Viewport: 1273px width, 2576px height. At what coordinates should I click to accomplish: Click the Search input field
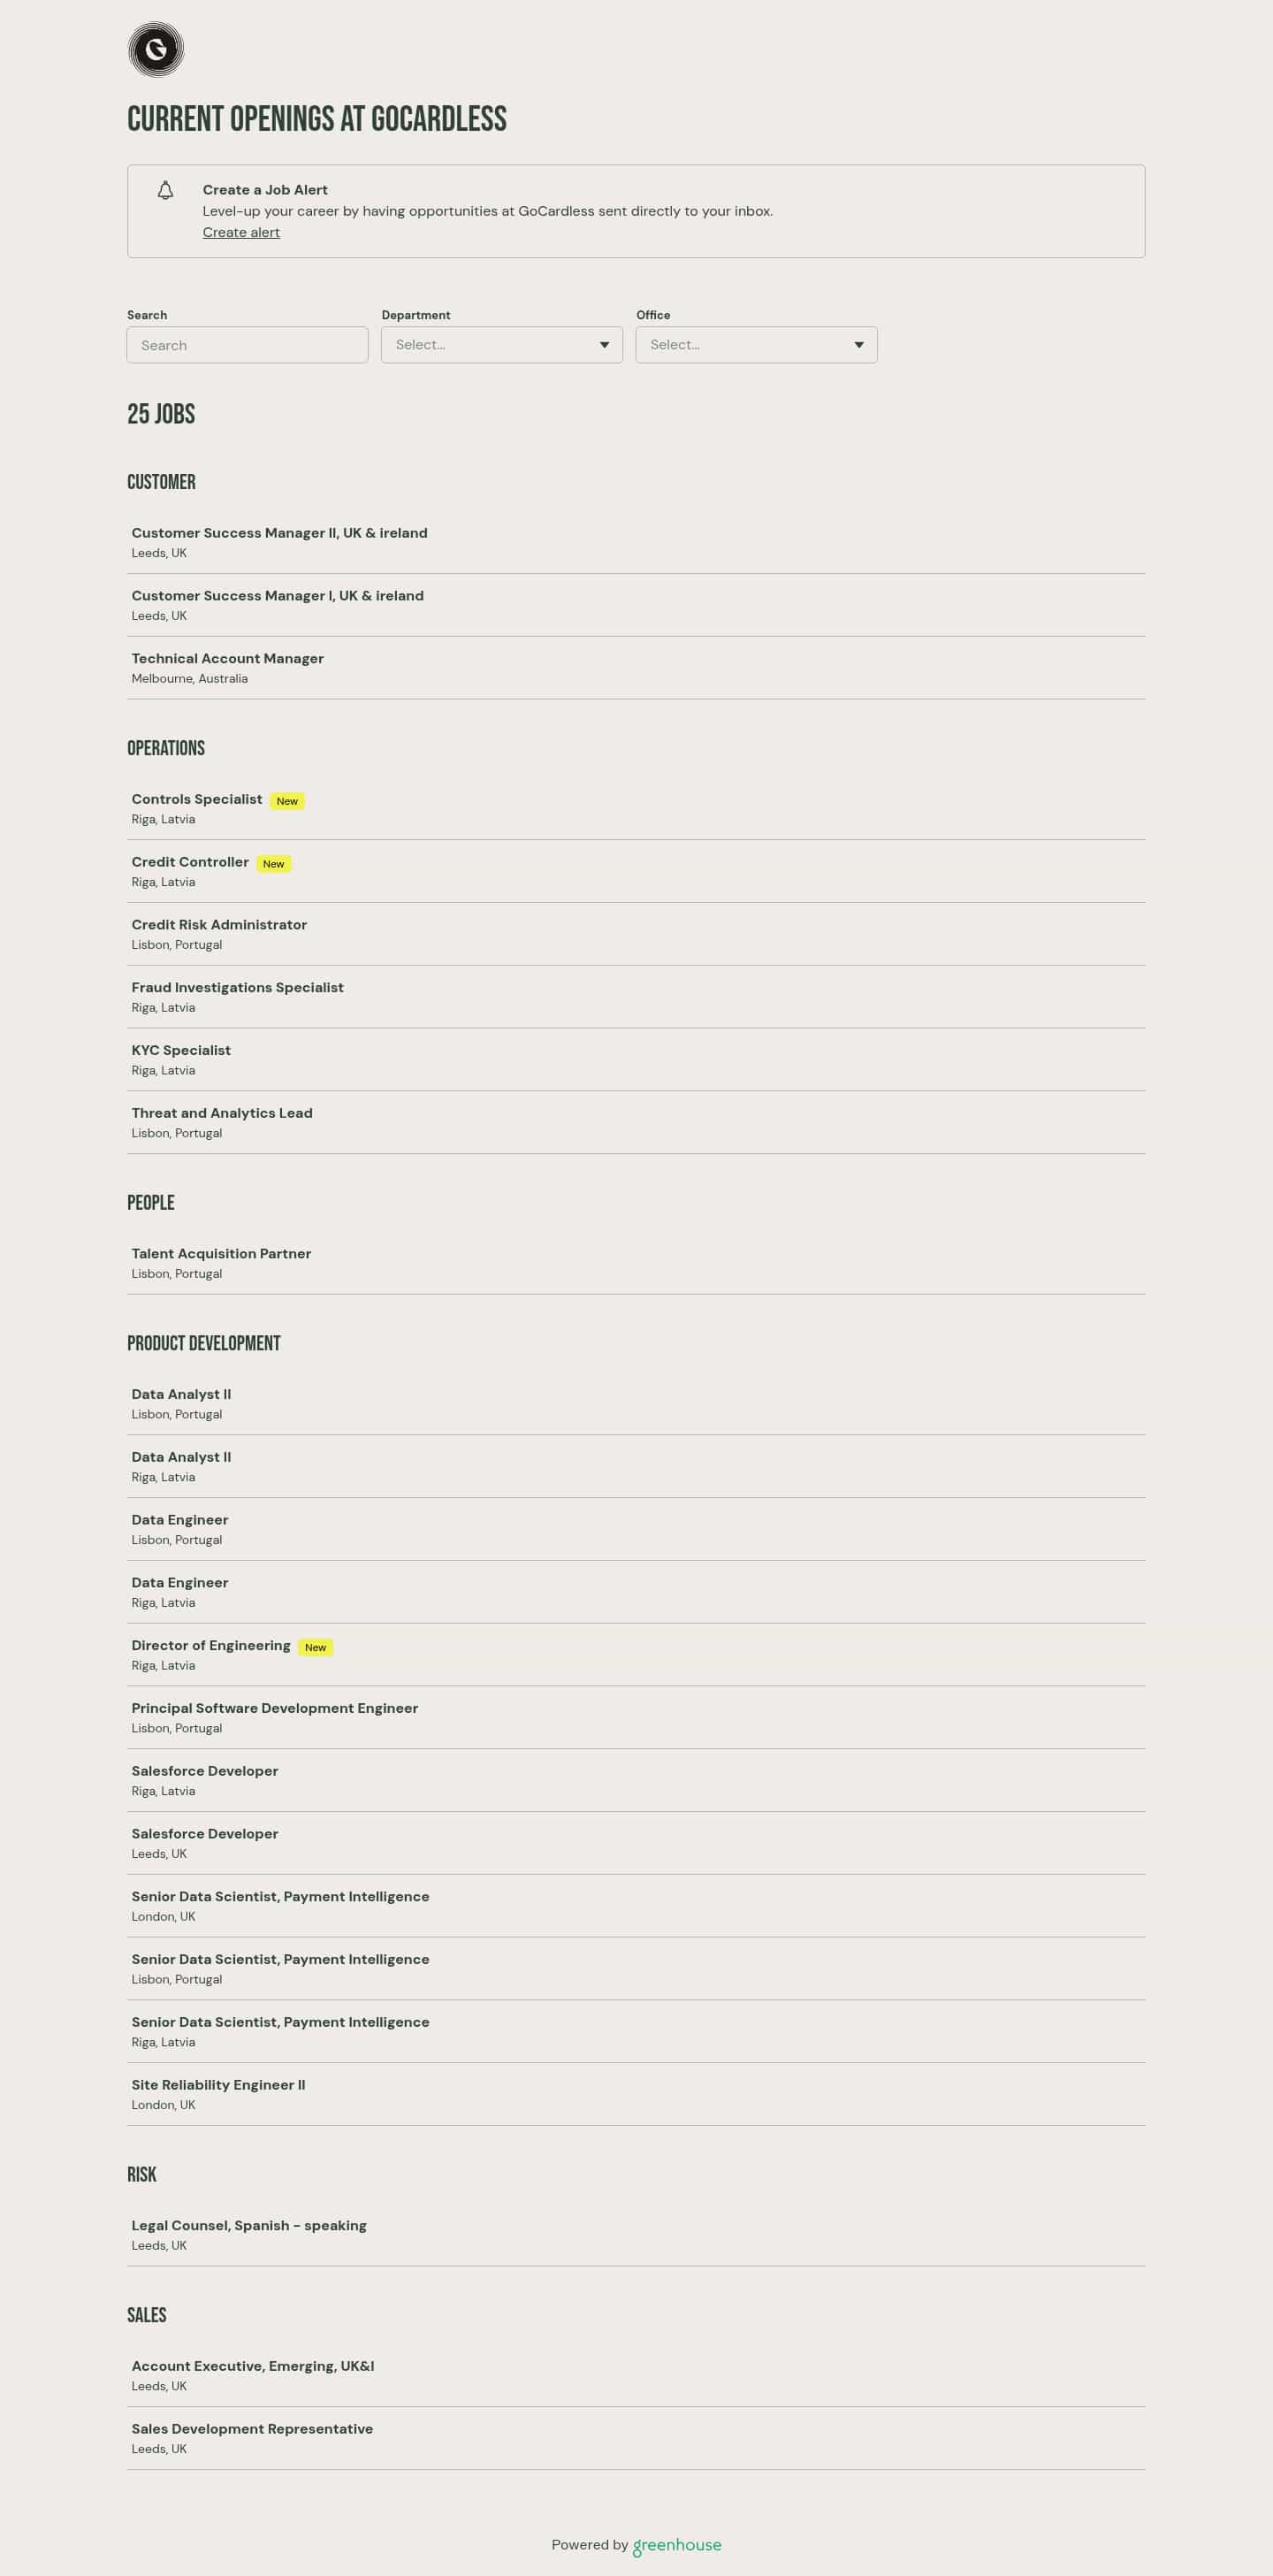coord(247,345)
